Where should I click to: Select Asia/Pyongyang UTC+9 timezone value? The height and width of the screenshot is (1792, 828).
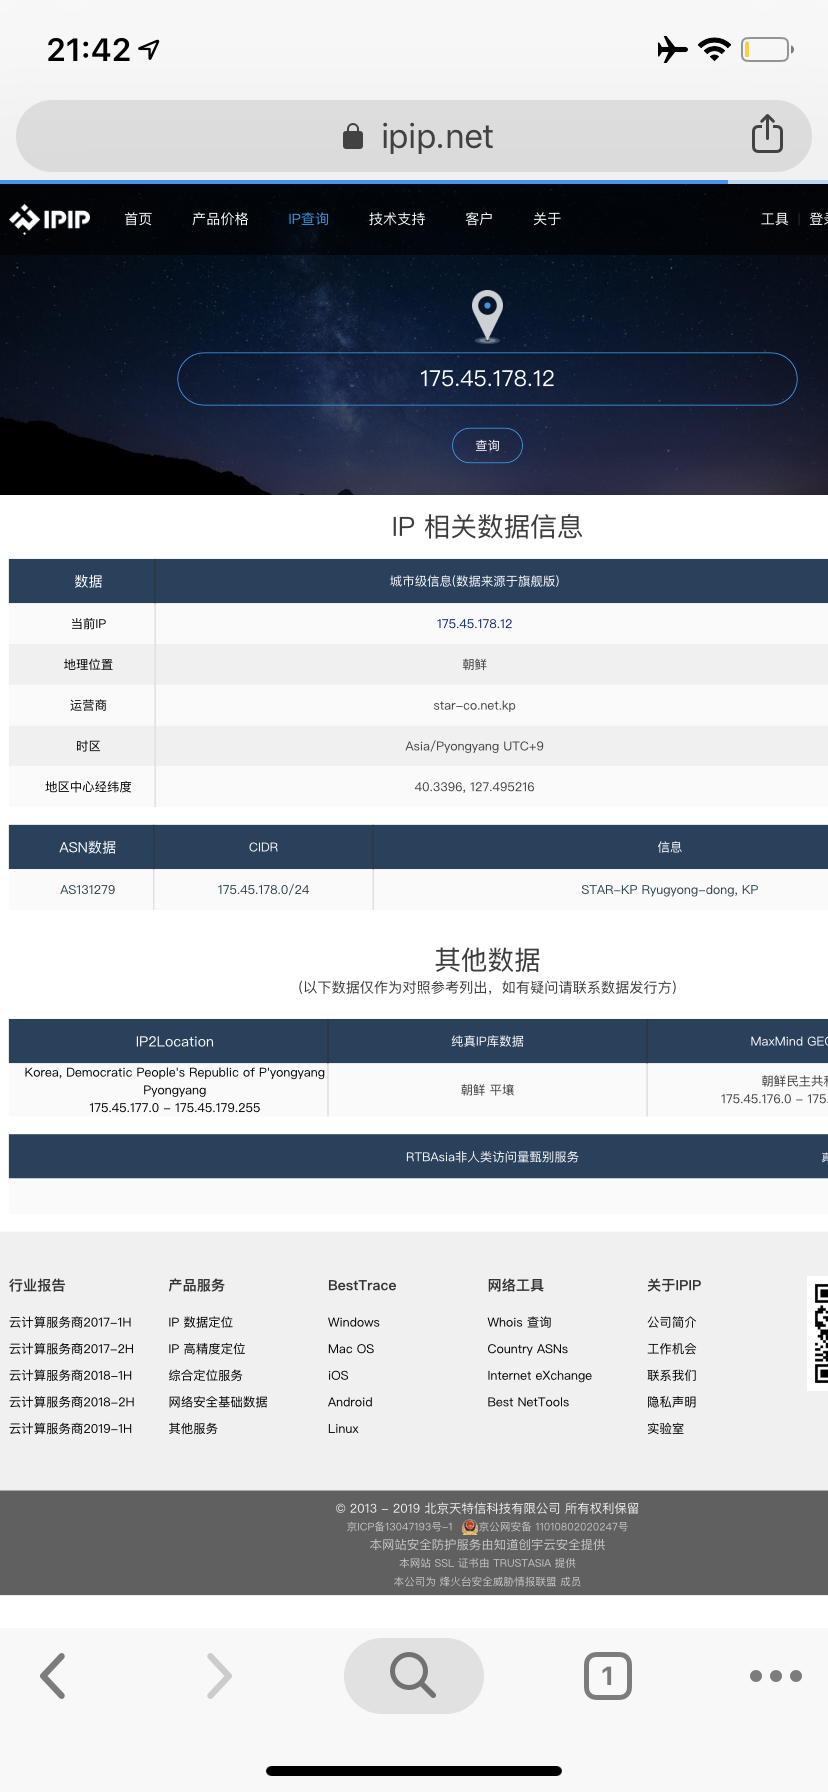pyautogui.click(x=474, y=747)
